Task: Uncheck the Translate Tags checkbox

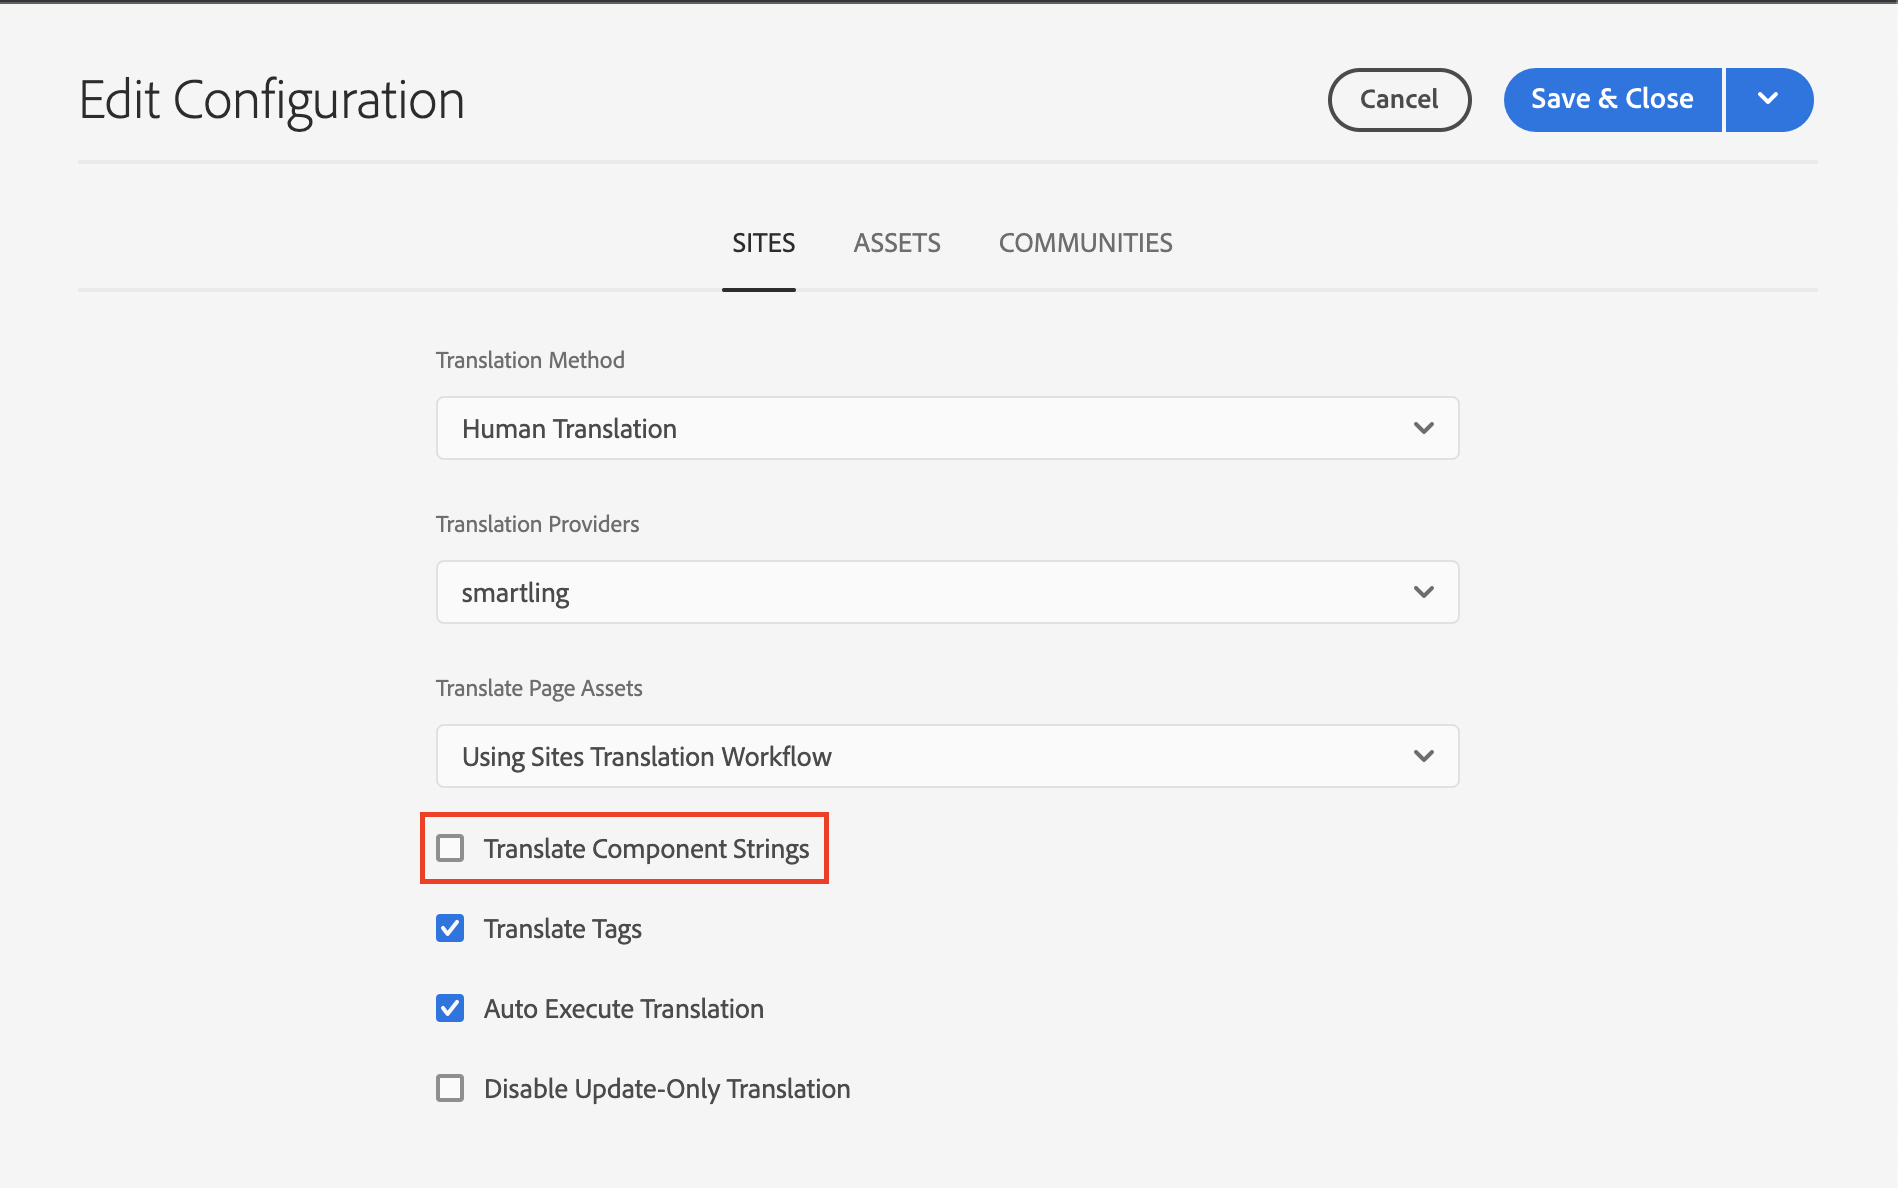Action: tap(450, 928)
